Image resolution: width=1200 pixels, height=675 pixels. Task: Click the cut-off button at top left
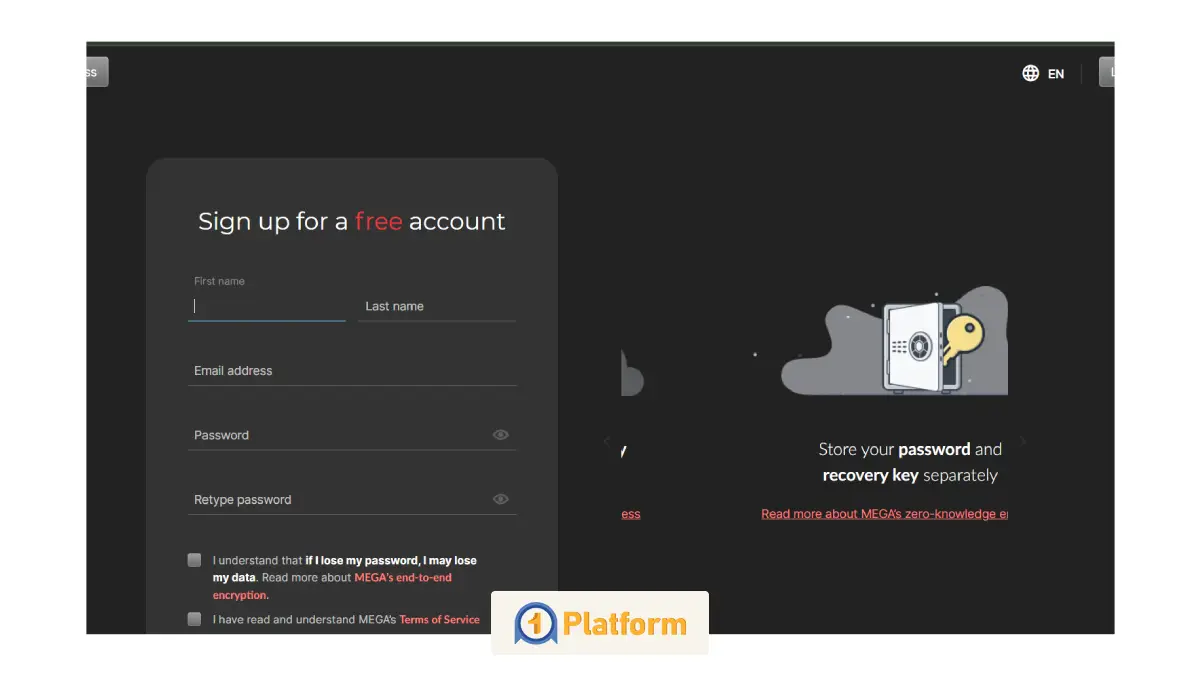click(97, 72)
